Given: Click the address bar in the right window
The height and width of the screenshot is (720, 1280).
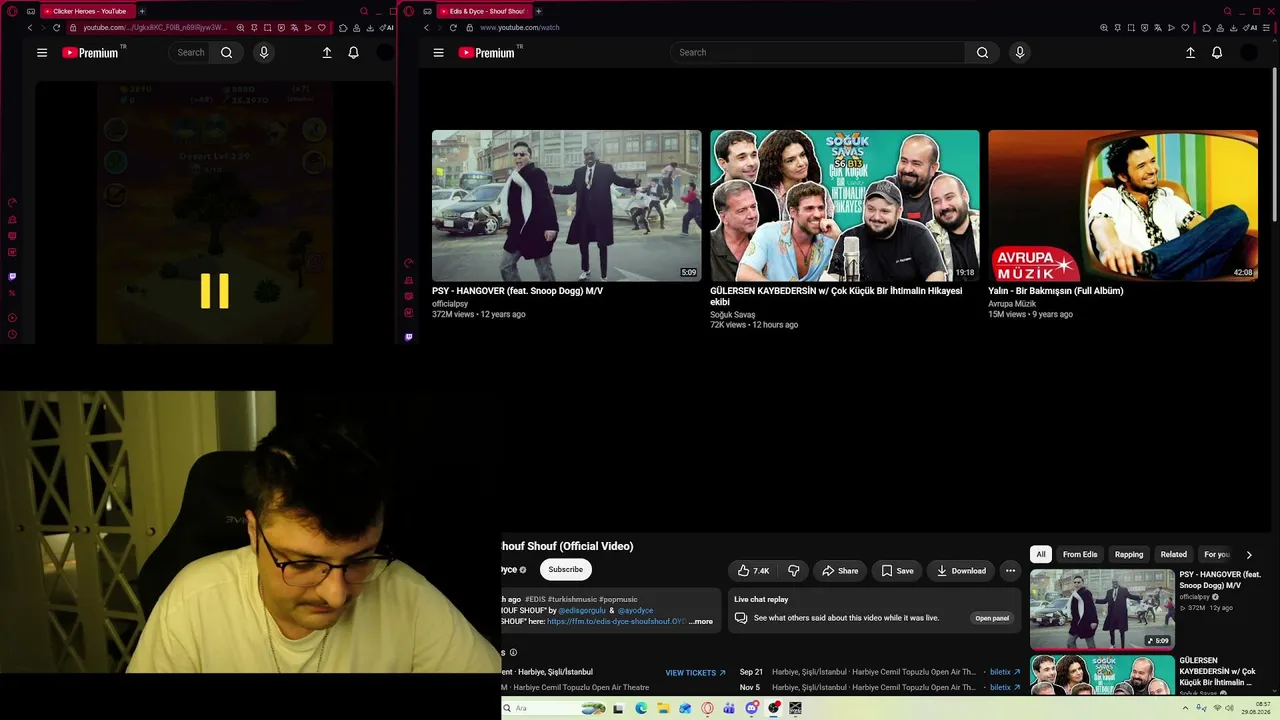Looking at the screenshot, I should (x=780, y=28).
